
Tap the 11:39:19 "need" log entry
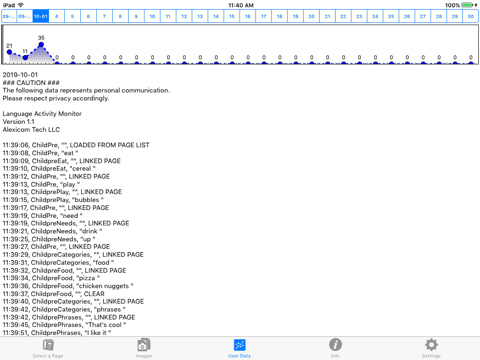tap(43, 216)
